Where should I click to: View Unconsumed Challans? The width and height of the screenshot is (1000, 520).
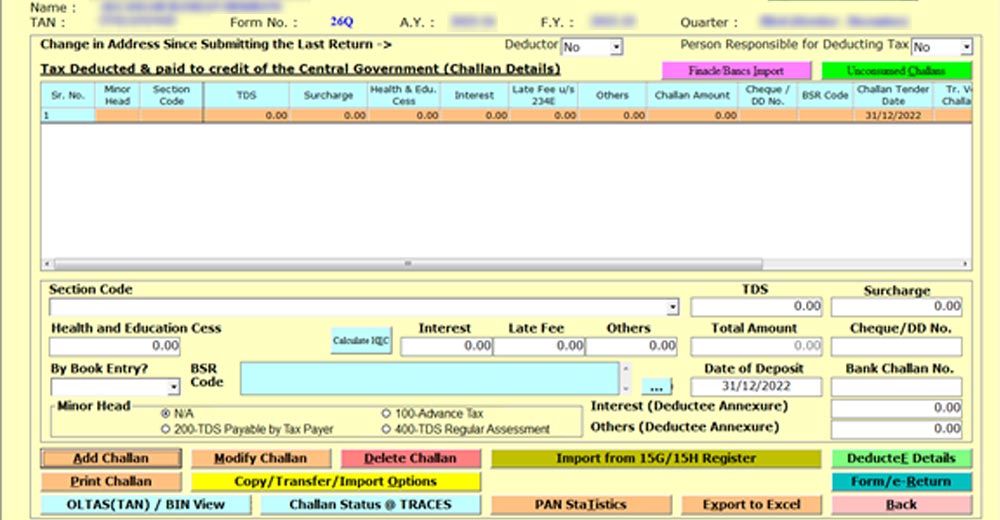pos(896,72)
